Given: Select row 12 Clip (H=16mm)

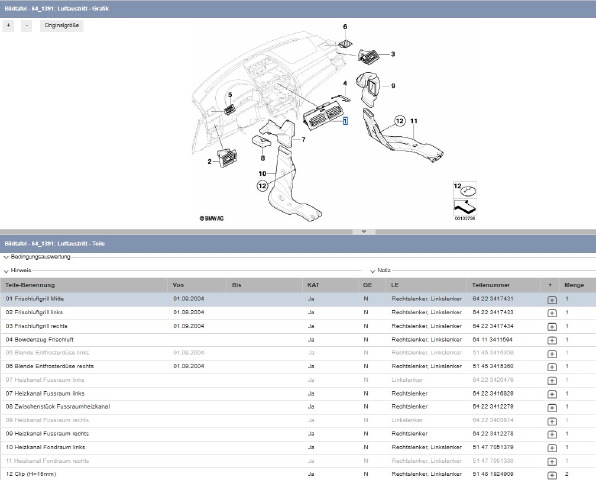Looking at the screenshot, I should tap(298, 474).
